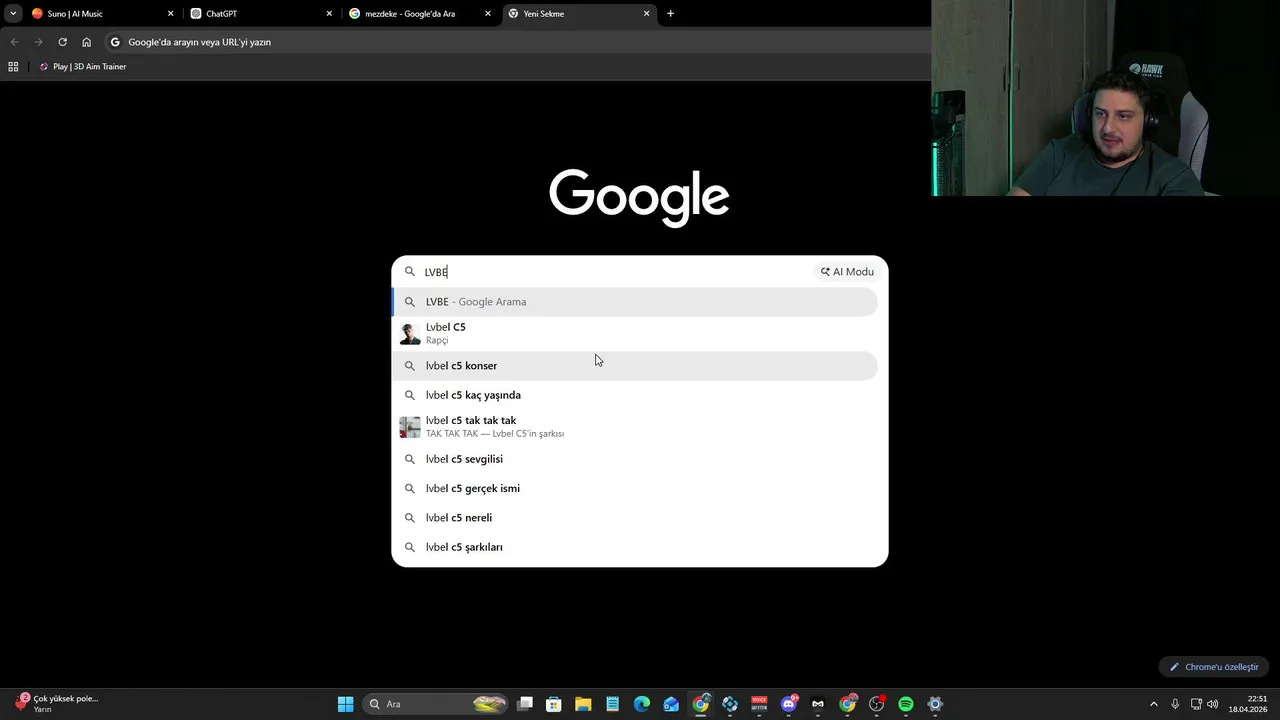Open OBS Studio from the taskbar
Screen dimensions: 1280x720
tap(877, 704)
